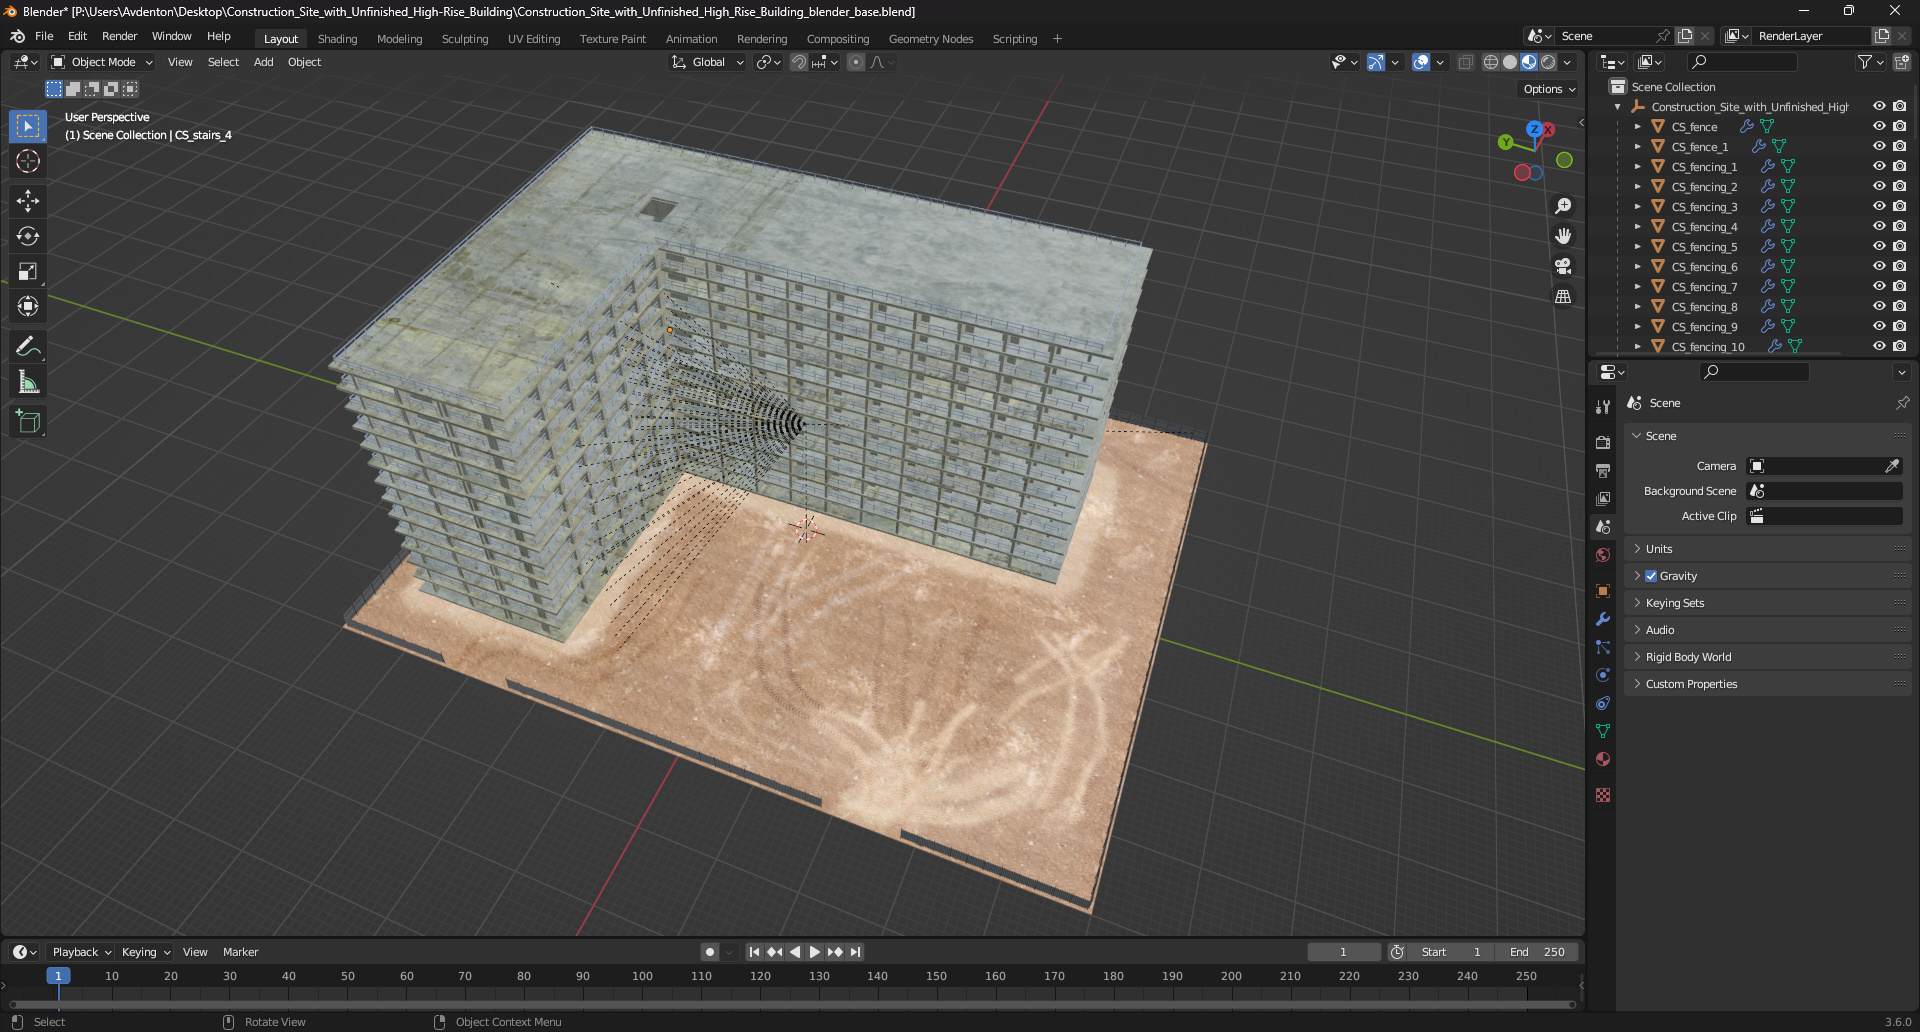The height and width of the screenshot is (1032, 1920).
Task: Click the Camera eyedropper button
Action: pos(1892,466)
